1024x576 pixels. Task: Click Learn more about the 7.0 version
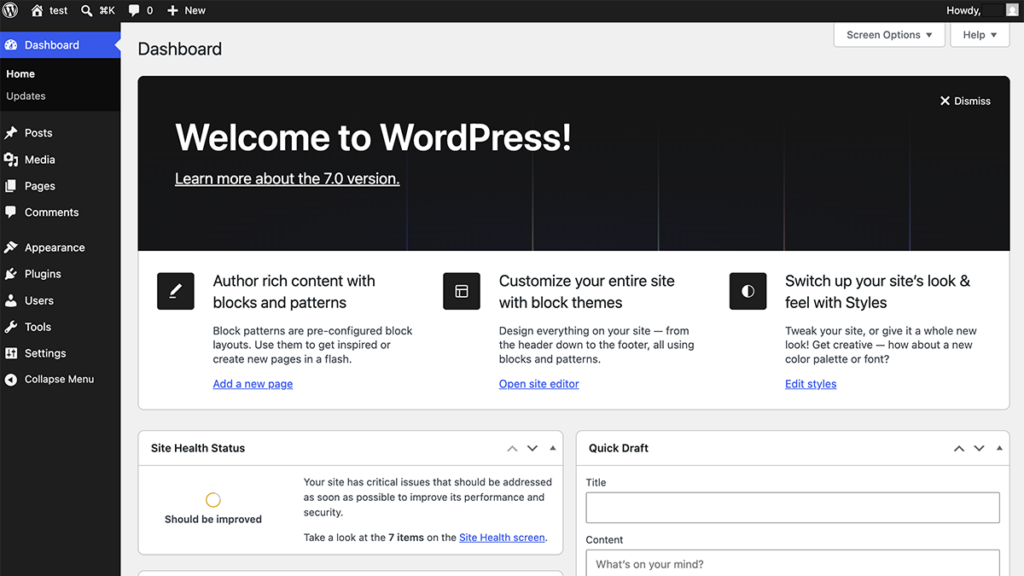coord(286,178)
